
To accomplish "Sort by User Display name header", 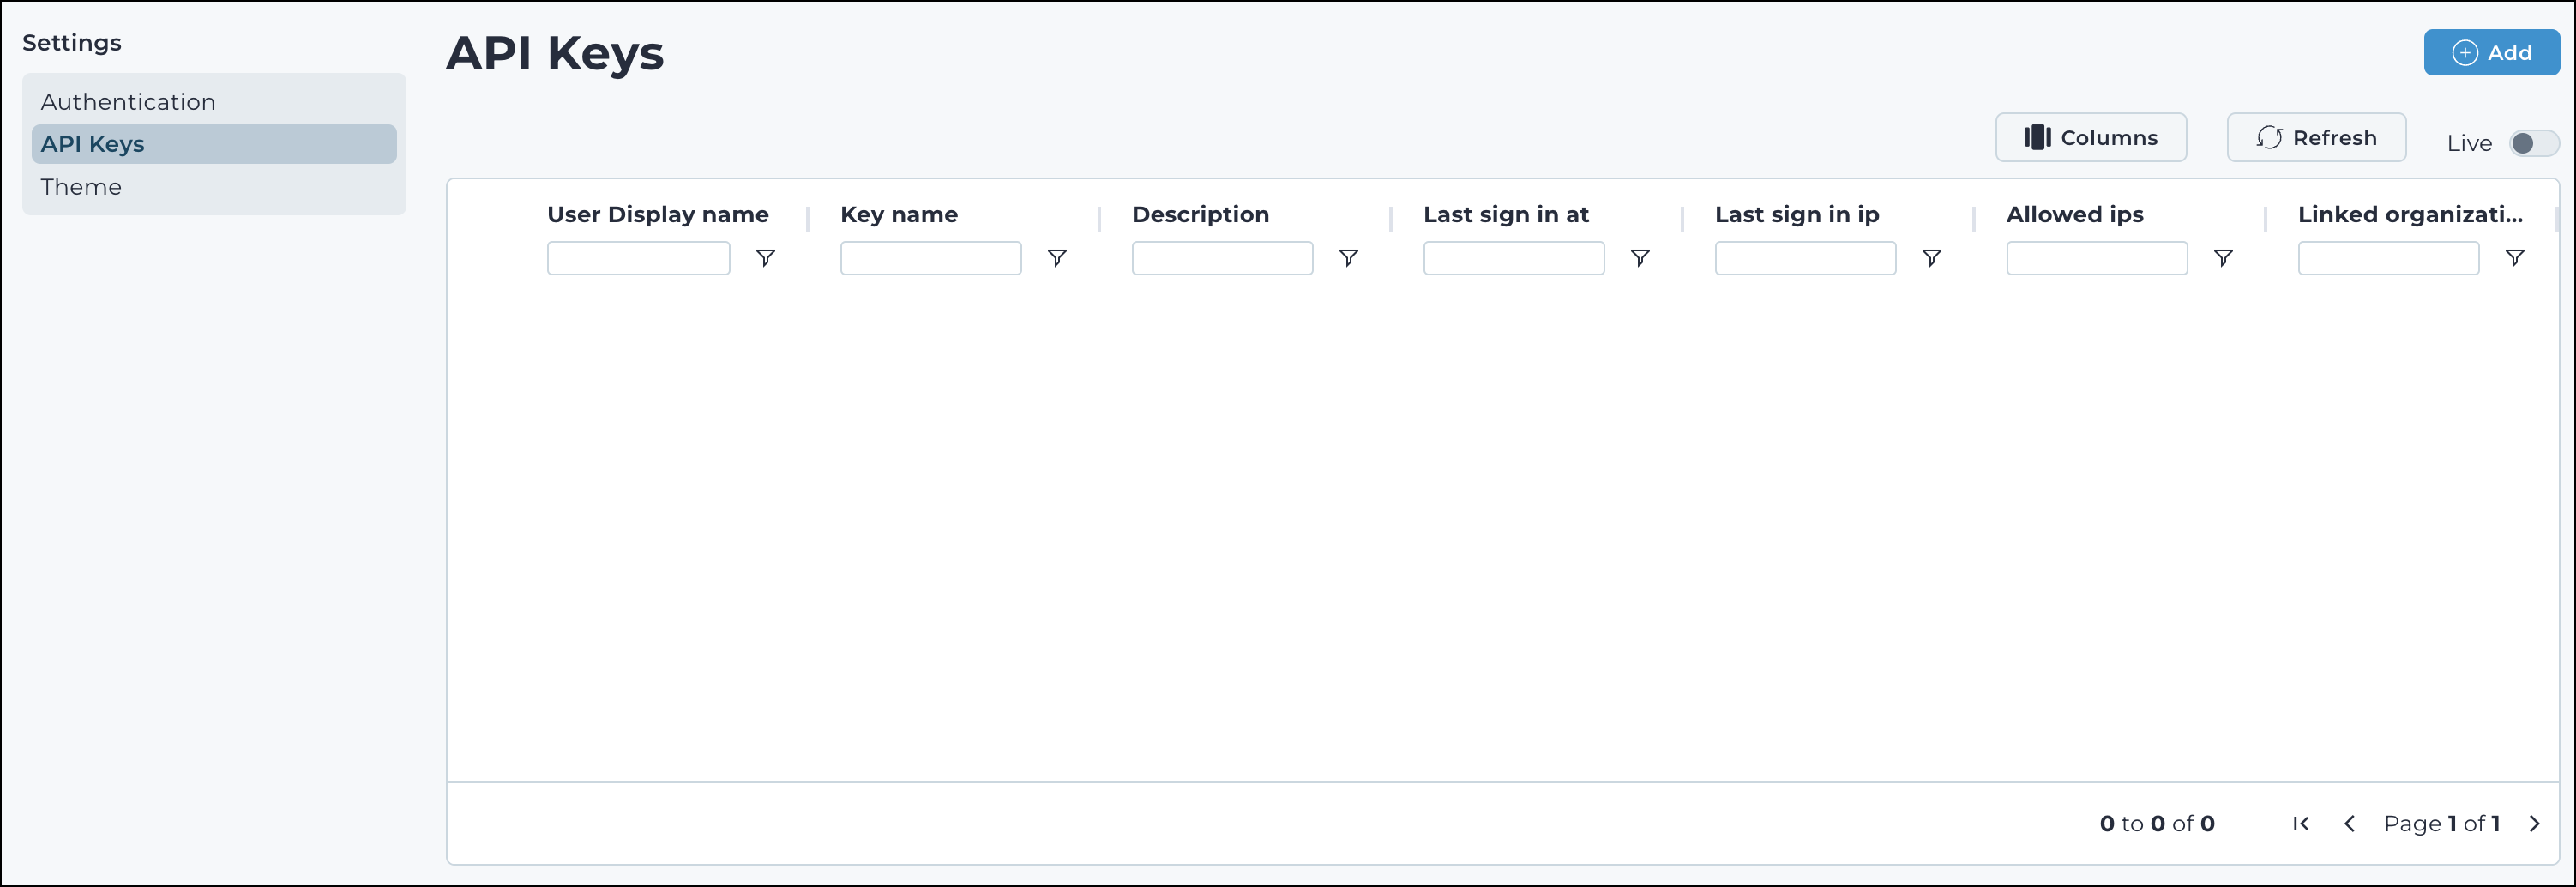I will (658, 214).
